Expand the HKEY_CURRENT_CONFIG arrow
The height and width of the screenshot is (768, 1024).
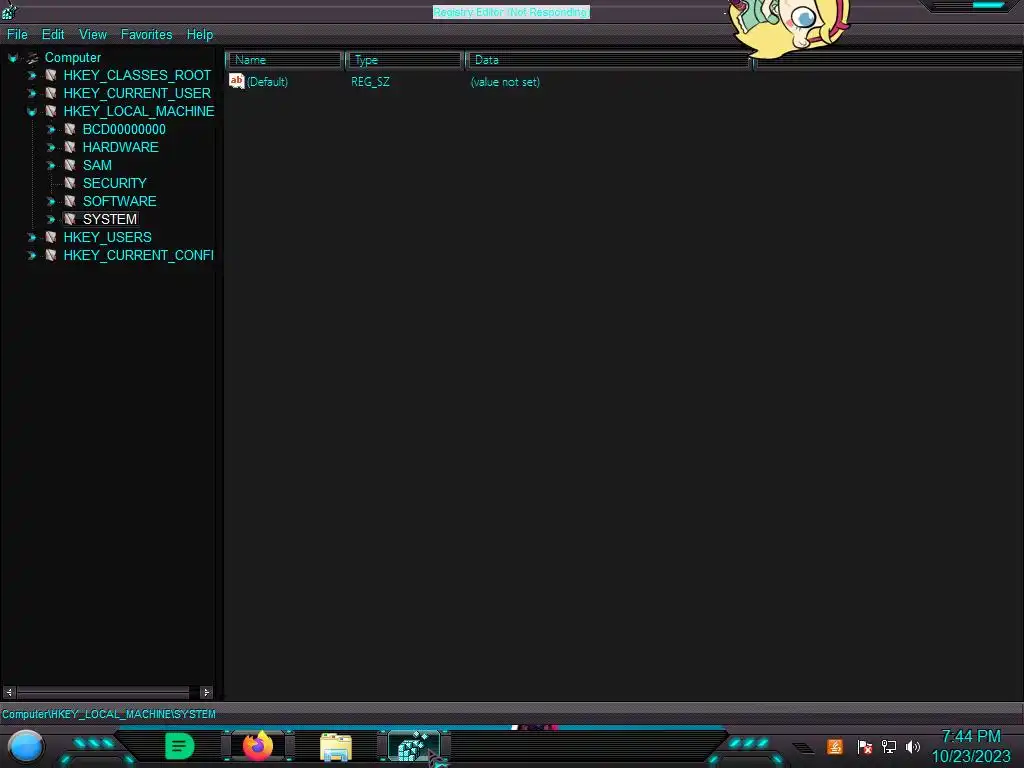pos(31,255)
